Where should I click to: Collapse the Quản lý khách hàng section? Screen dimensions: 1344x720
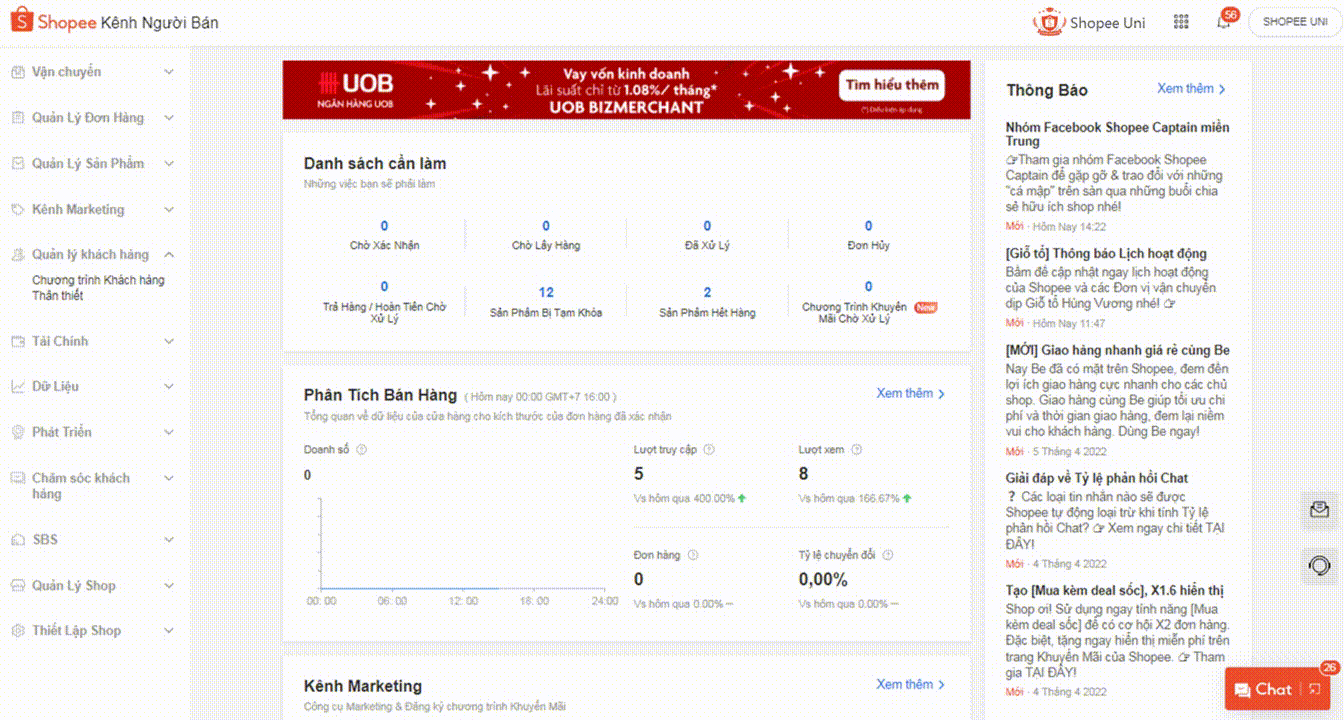point(168,255)
